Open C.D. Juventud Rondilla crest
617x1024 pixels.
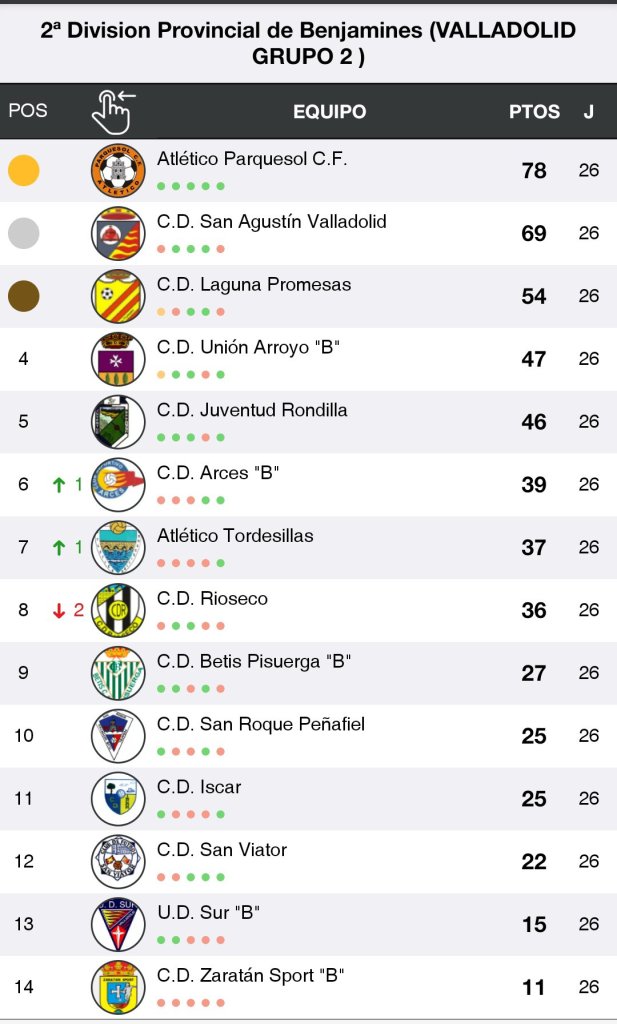(118, 422)
